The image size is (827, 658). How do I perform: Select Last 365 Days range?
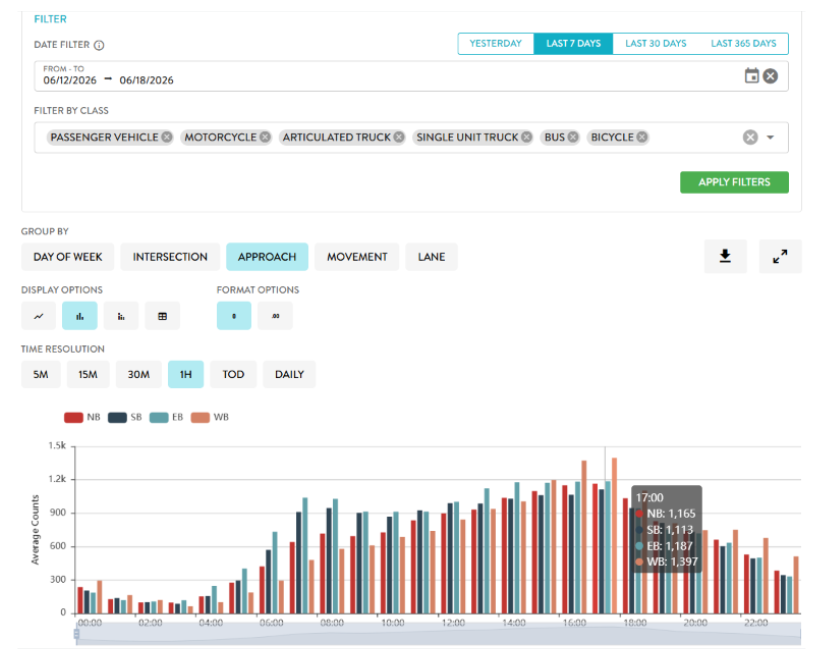[743, 43]
